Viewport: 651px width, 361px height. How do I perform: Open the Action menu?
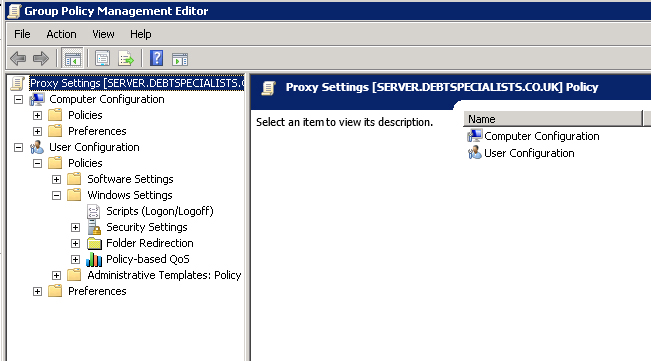point(61,34)
